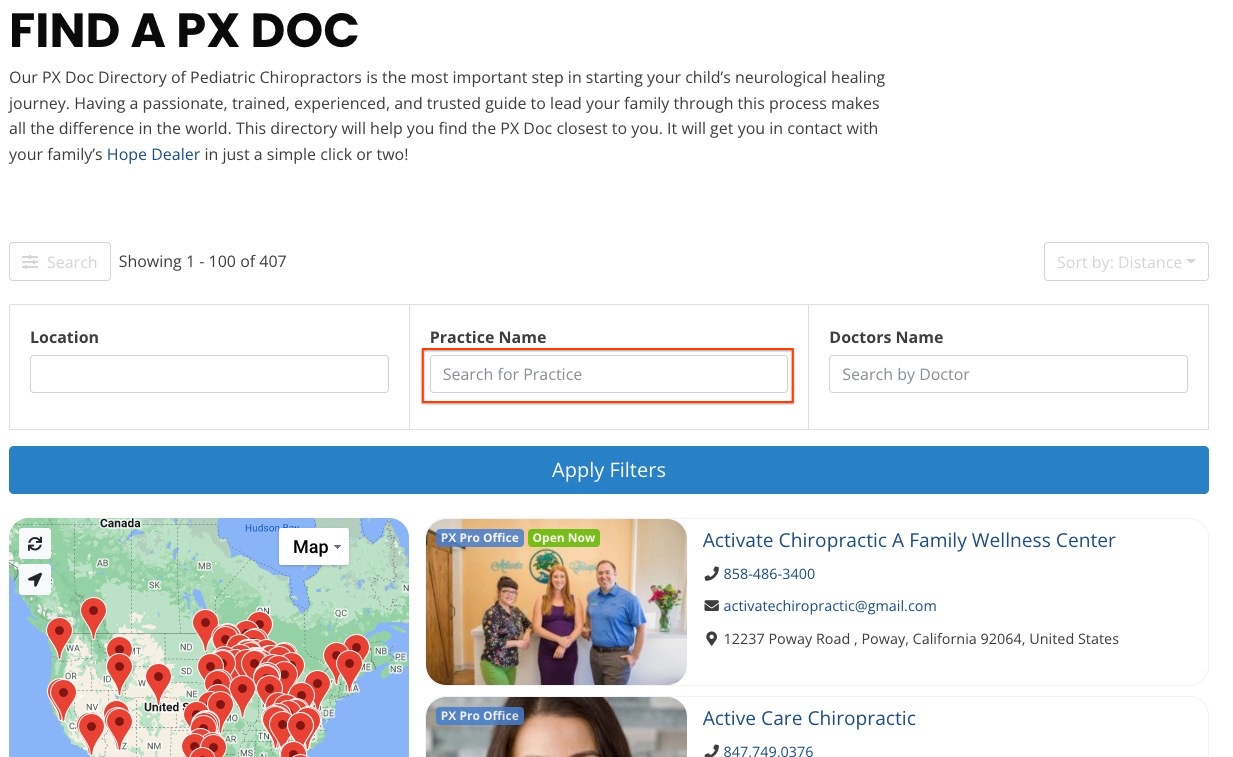Open the Active Care Chiropractic listing
Screen dimensions: 1233x757
click(x=809, y=718)
